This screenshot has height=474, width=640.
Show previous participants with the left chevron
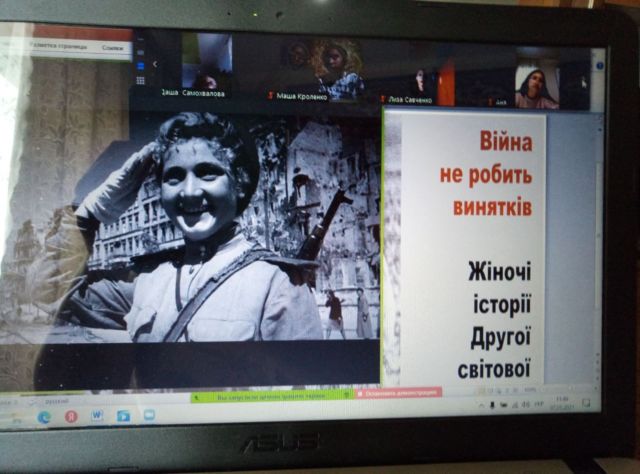coord(155,64)
